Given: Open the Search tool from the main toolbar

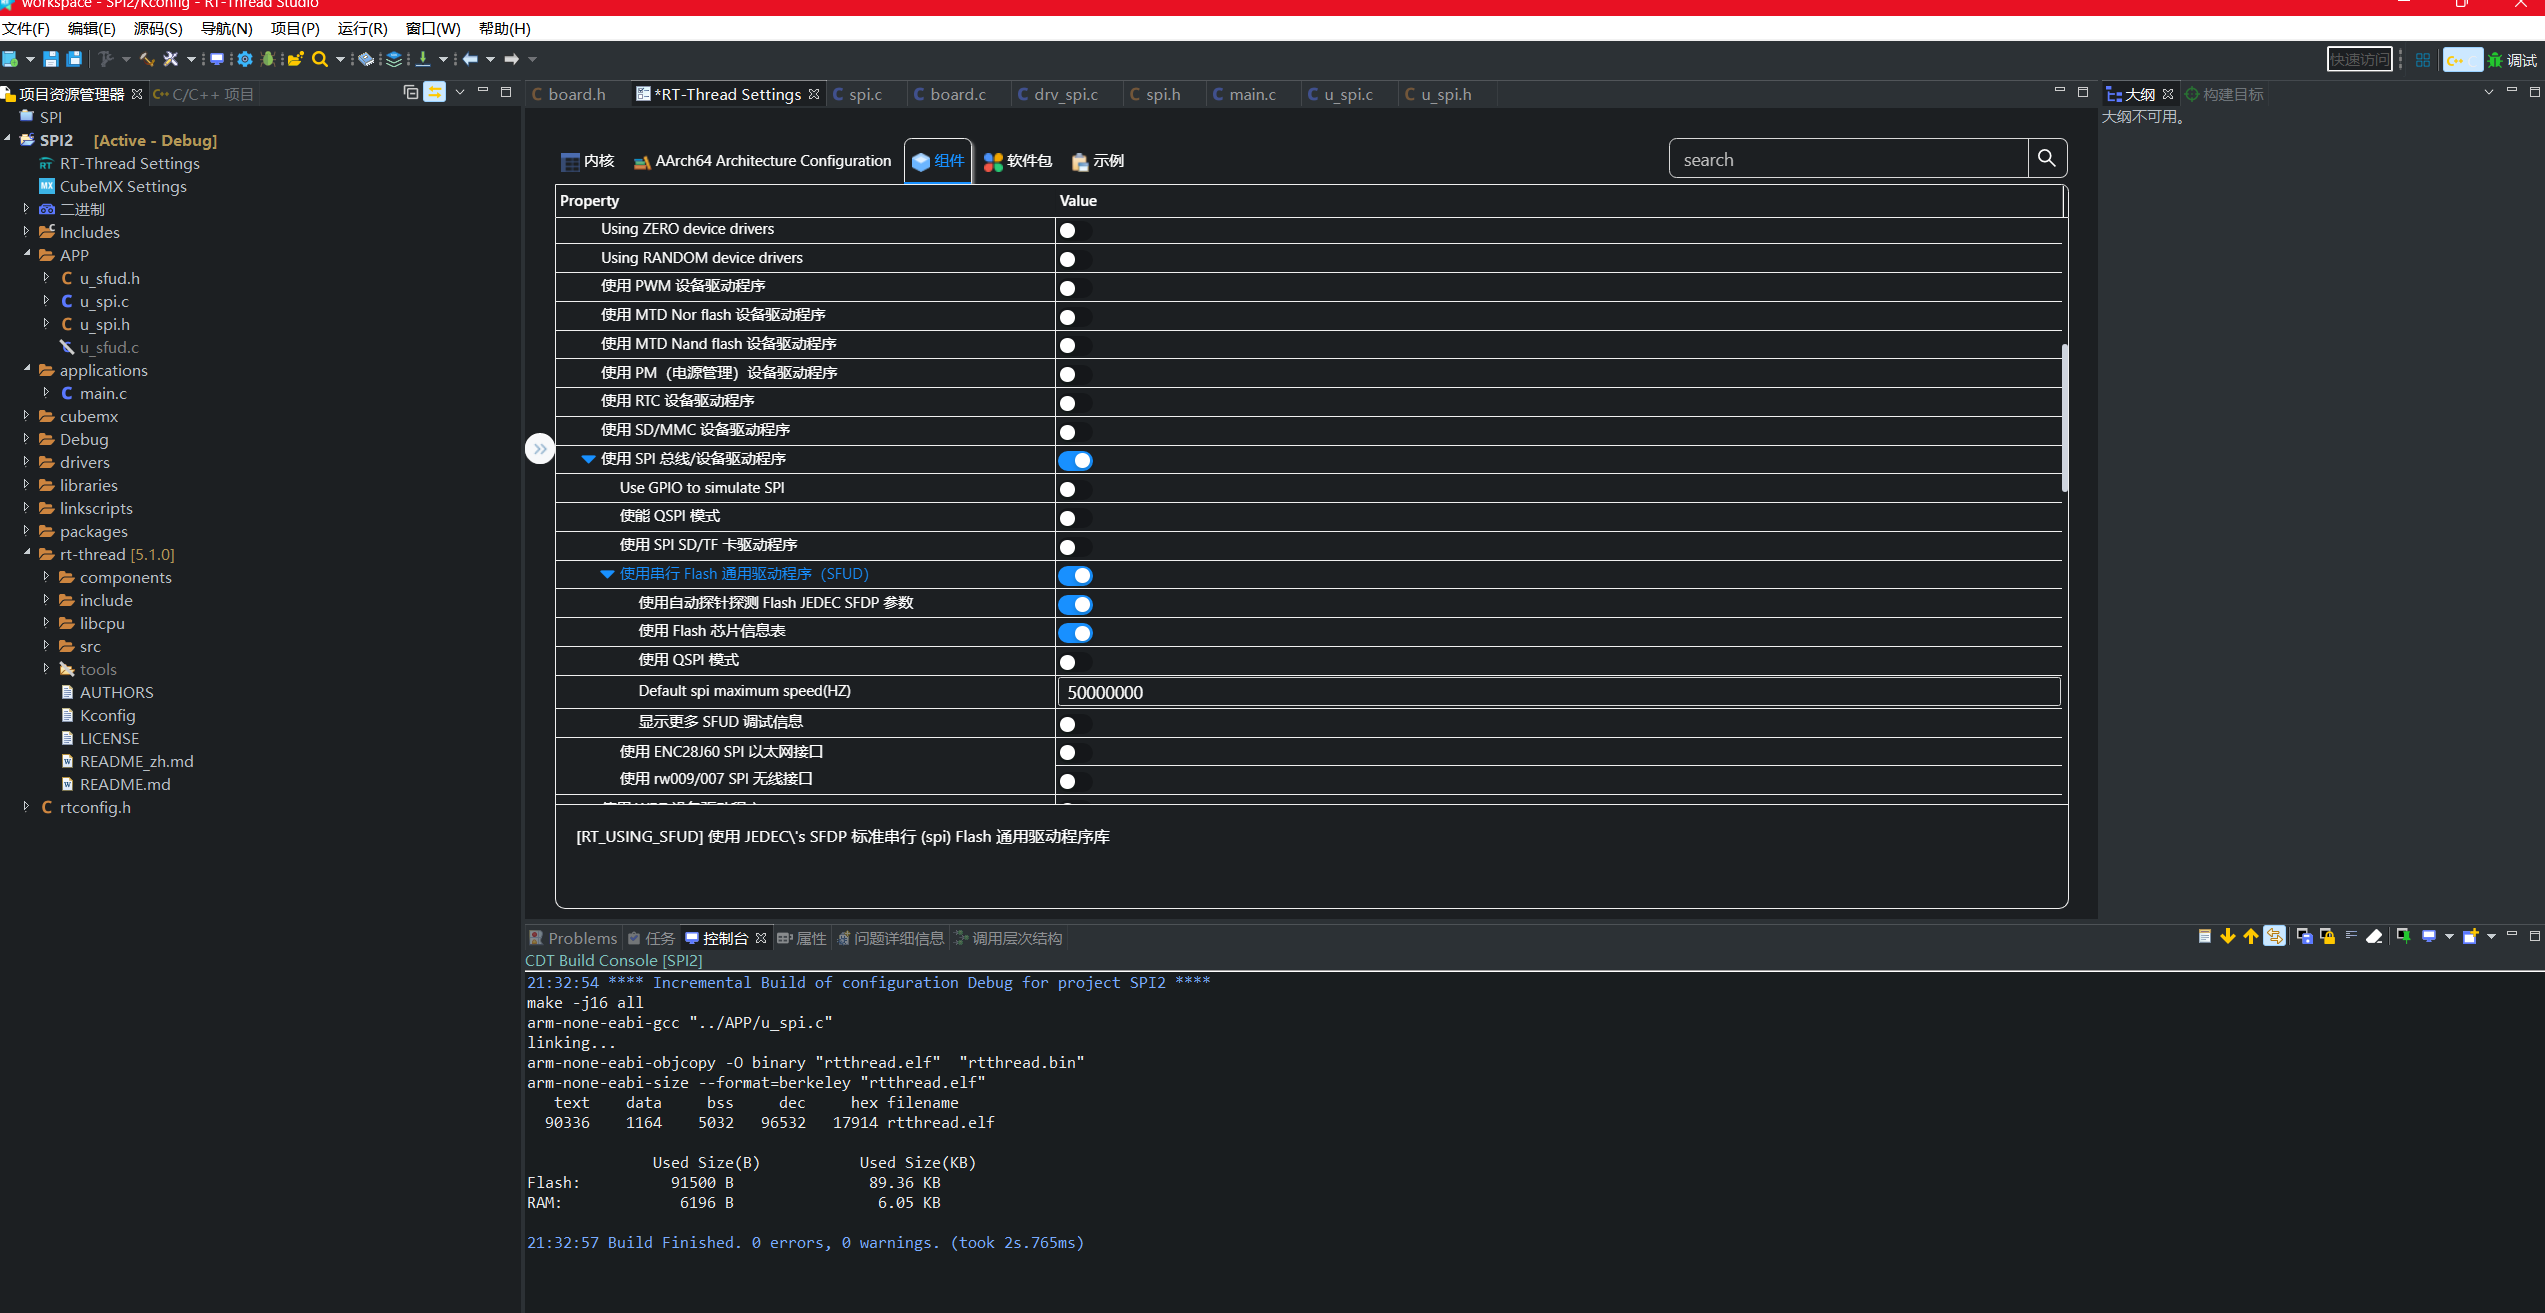Looking at the screenshot, I should click(319, 59).
